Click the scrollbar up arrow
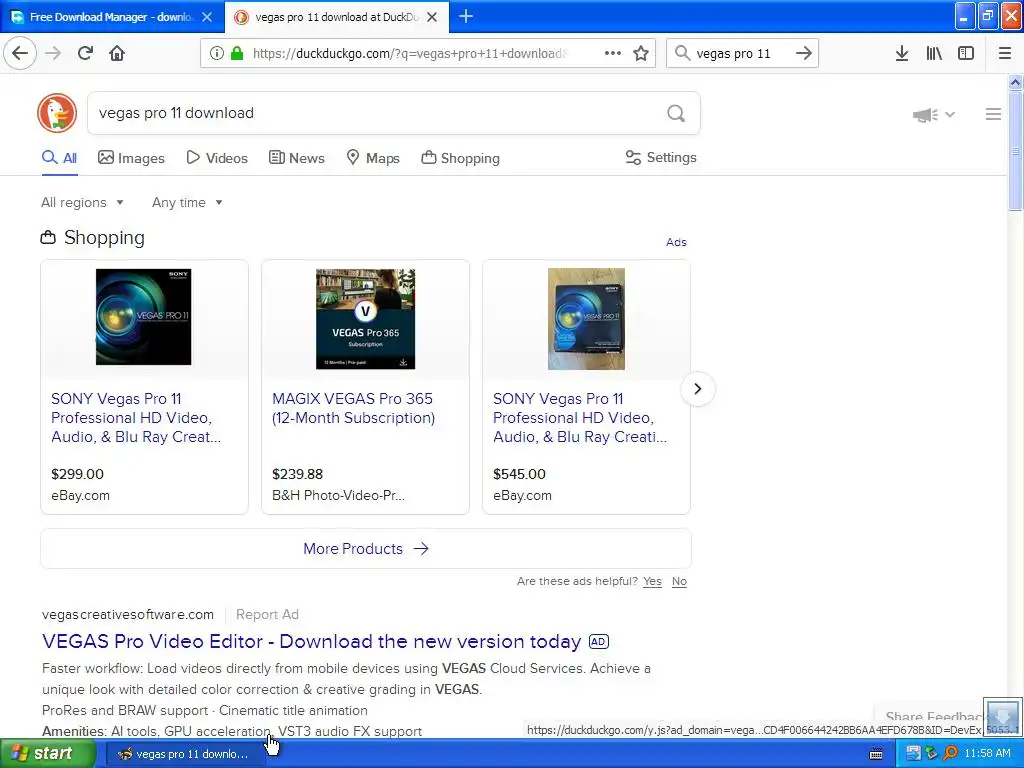This screenshot has width=1024, height=768. tap(1015, 82)
